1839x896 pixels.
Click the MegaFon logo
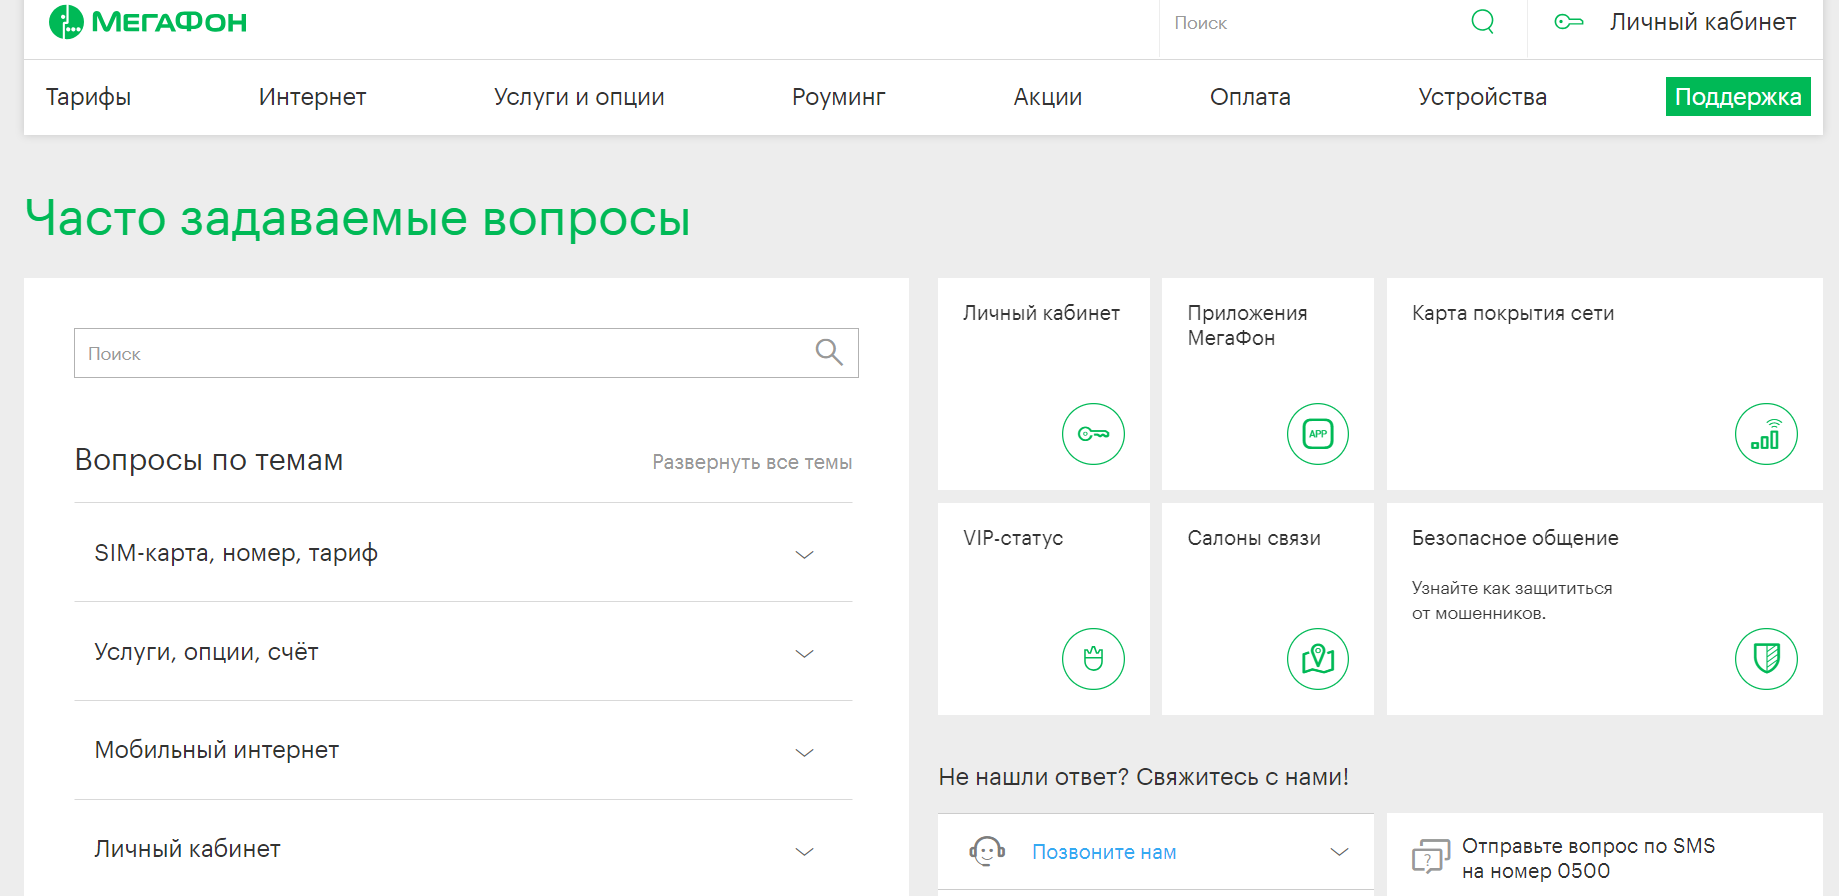click(148, 22)
